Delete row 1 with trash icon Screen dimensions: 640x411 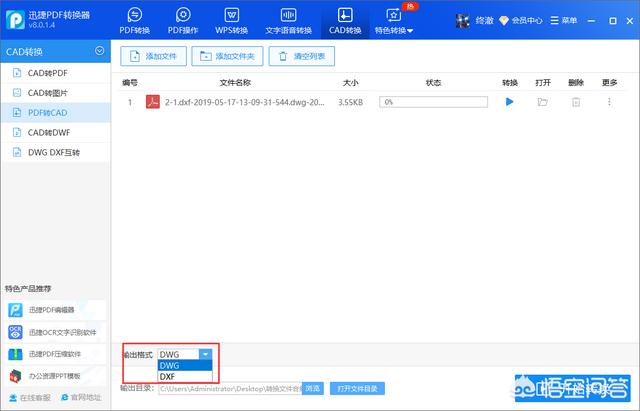[576, 102]
